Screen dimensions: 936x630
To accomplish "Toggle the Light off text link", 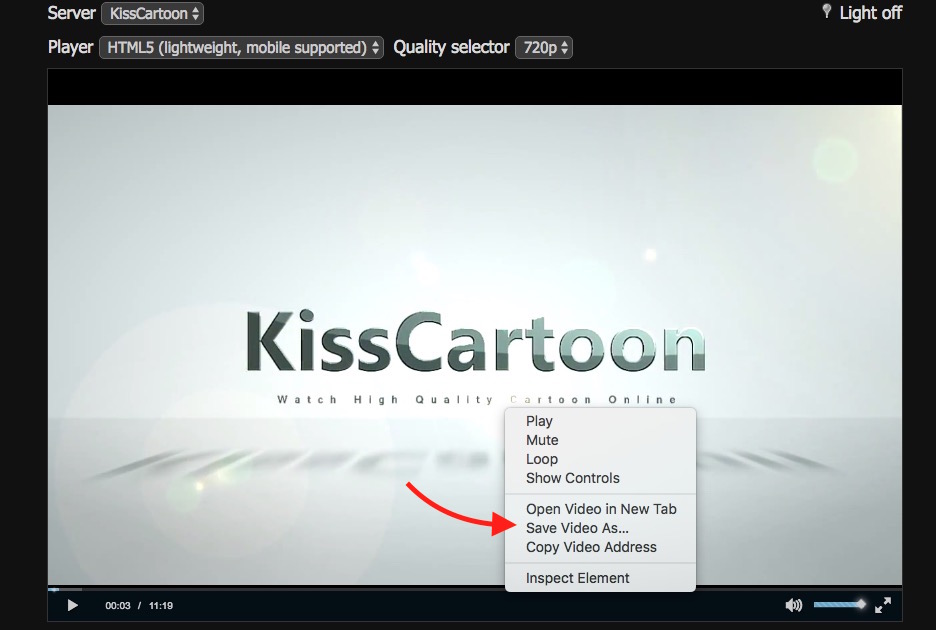I will [x=870, y=13].
